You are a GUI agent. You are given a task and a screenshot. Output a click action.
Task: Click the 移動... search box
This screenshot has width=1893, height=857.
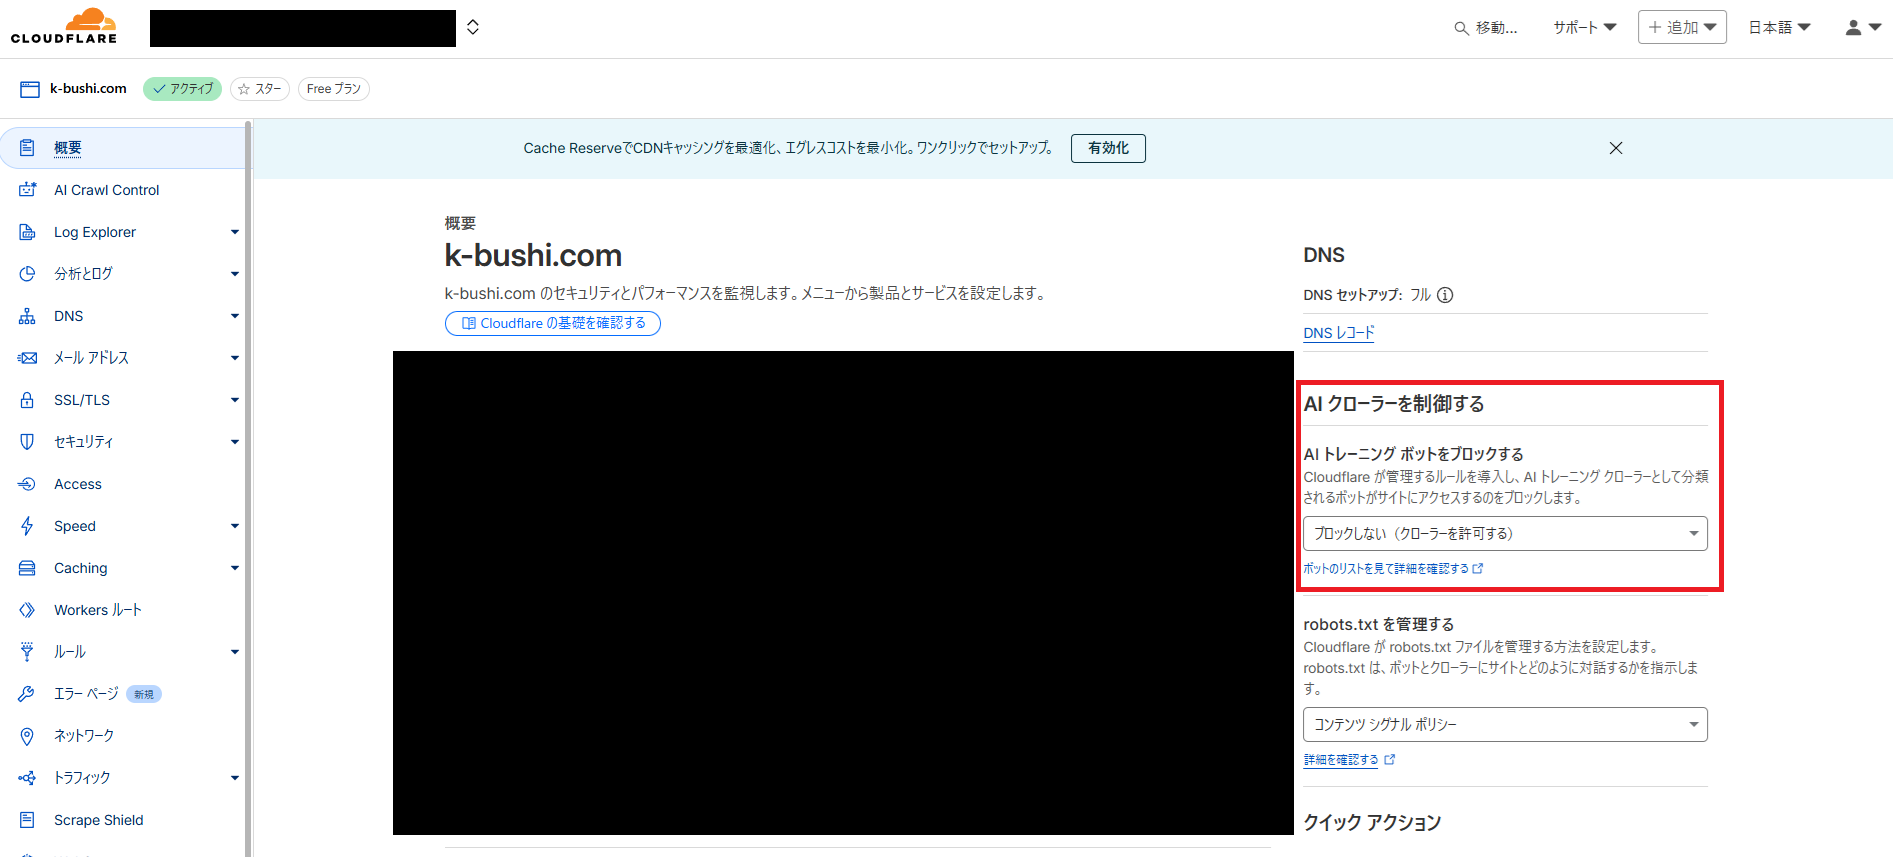pos(1486,28)
